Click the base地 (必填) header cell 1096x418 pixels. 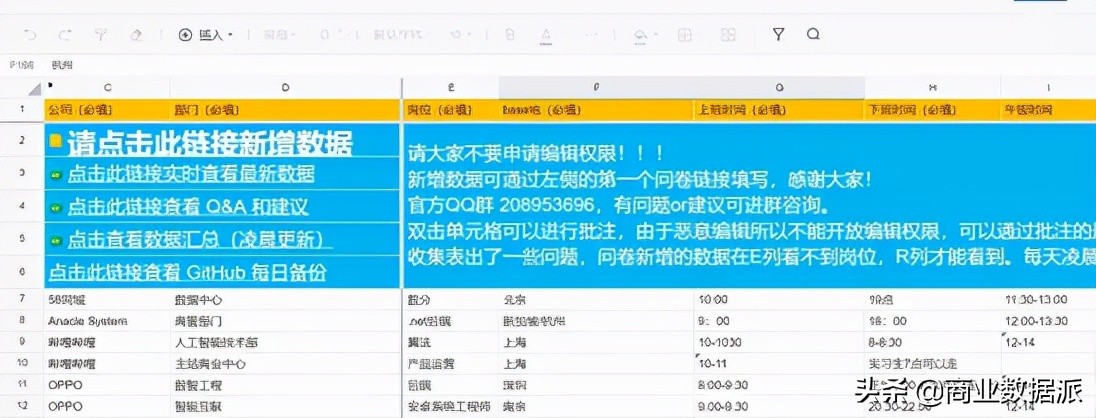point(596,110)
